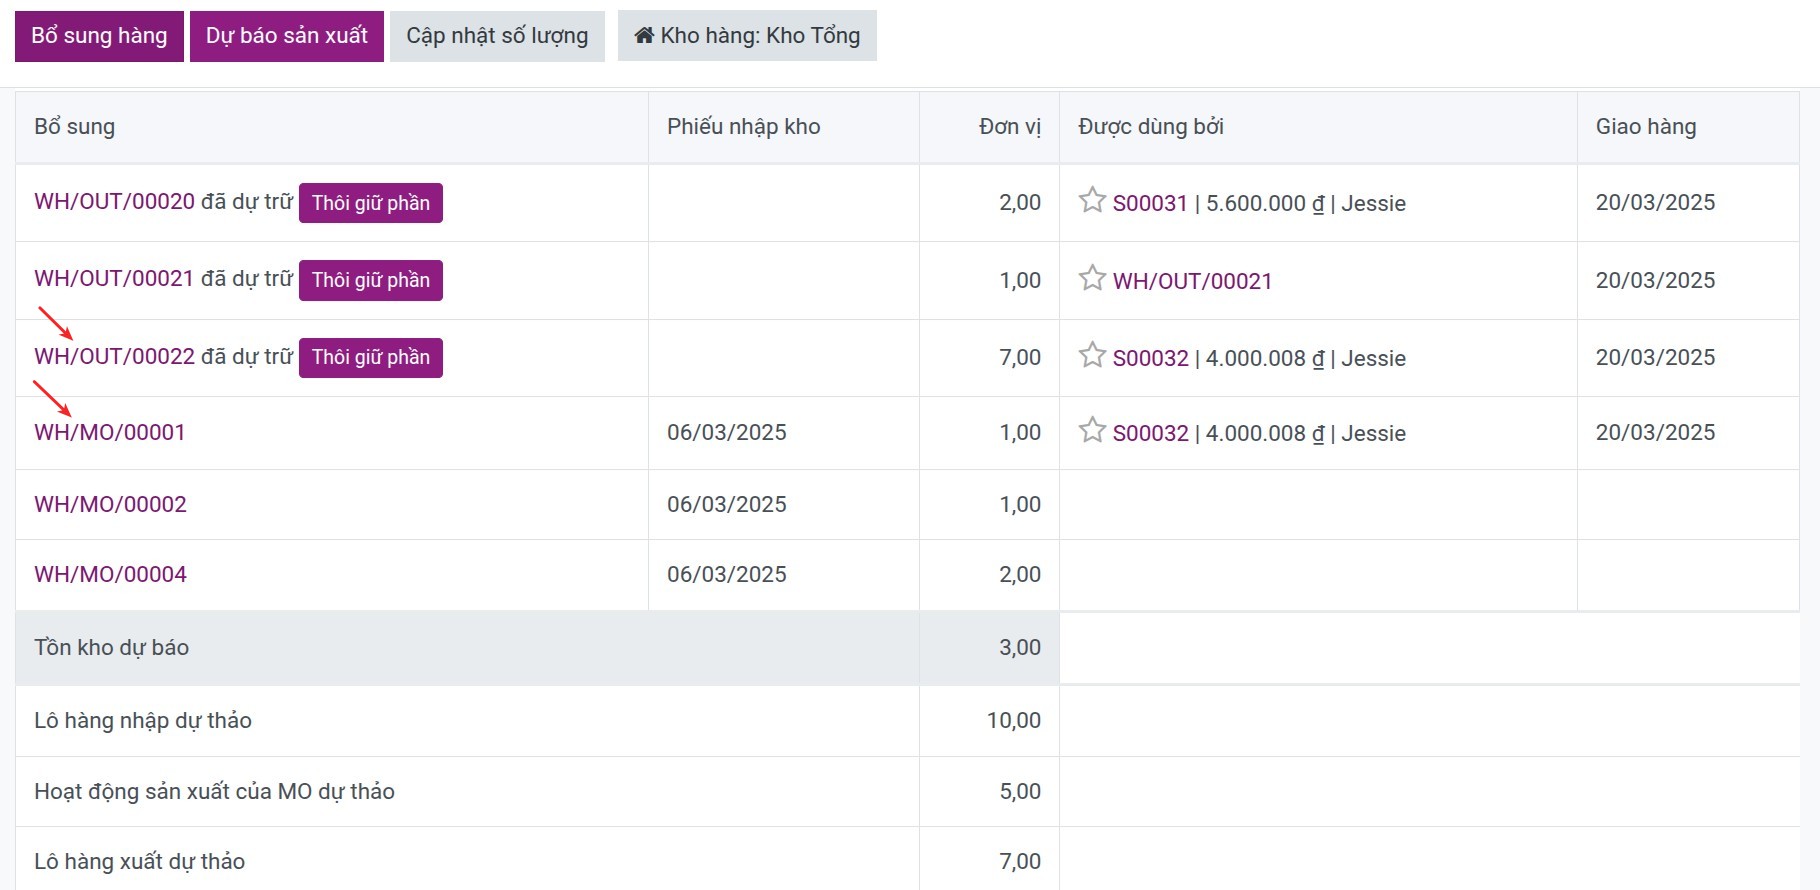The image size is (1820, 890).
Task: Open WH/OUT/00021 link in Được dùng bởi column
Action: [x=1192, y=282]
